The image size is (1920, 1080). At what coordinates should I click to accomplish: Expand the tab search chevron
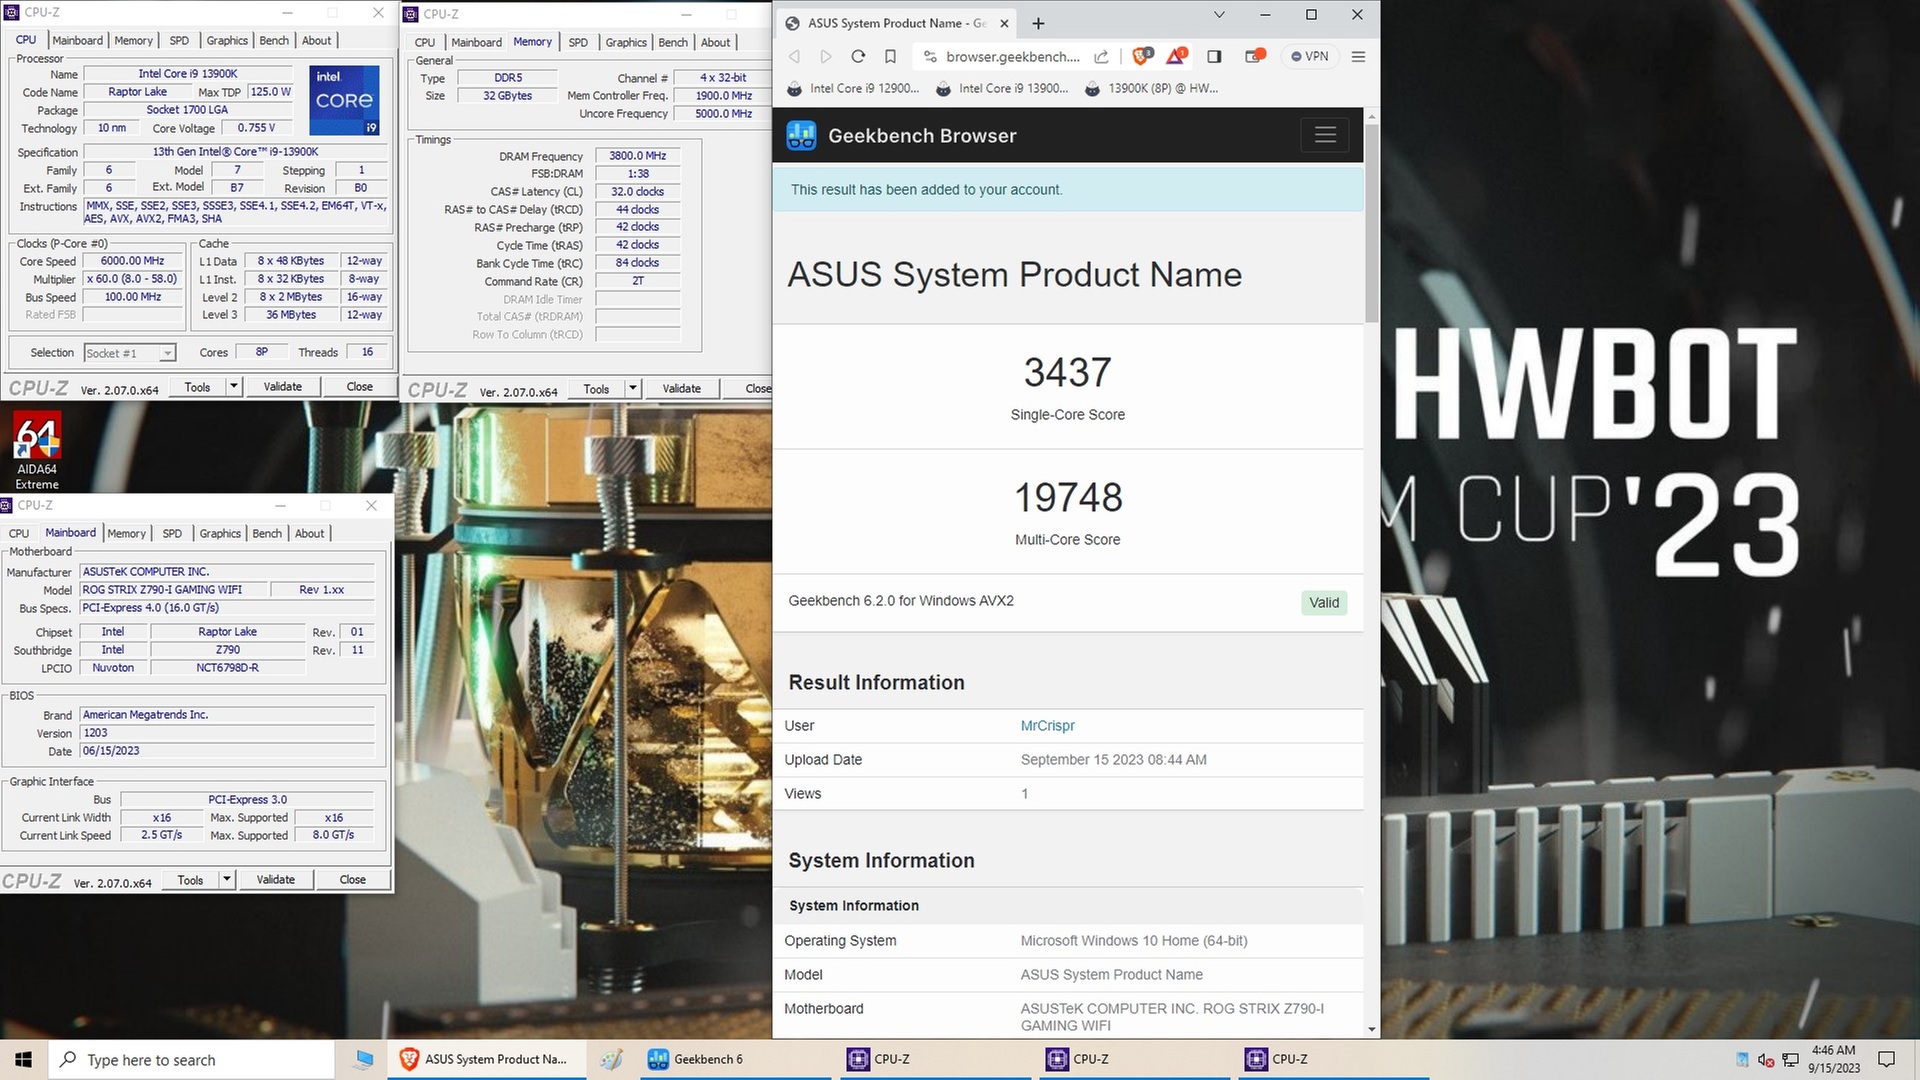click(x=1219, y=15)
